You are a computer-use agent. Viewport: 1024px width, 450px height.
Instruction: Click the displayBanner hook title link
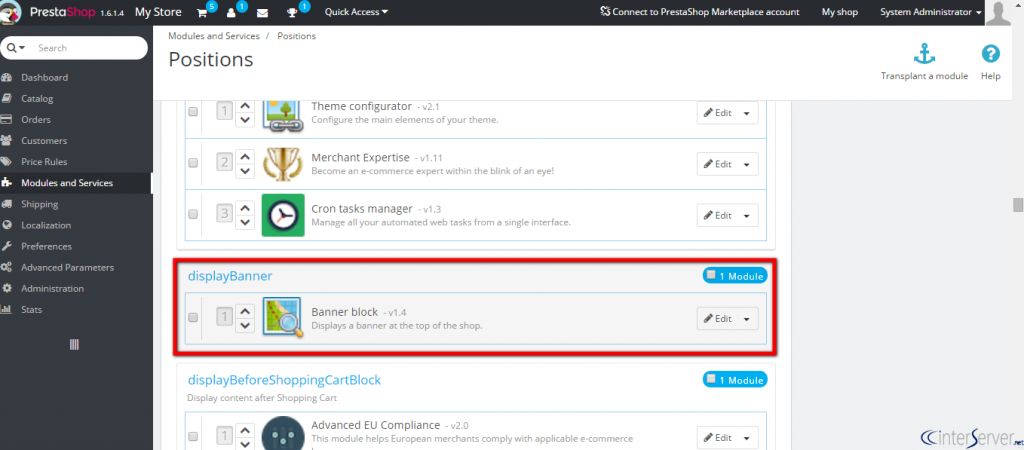coord(230,276)
